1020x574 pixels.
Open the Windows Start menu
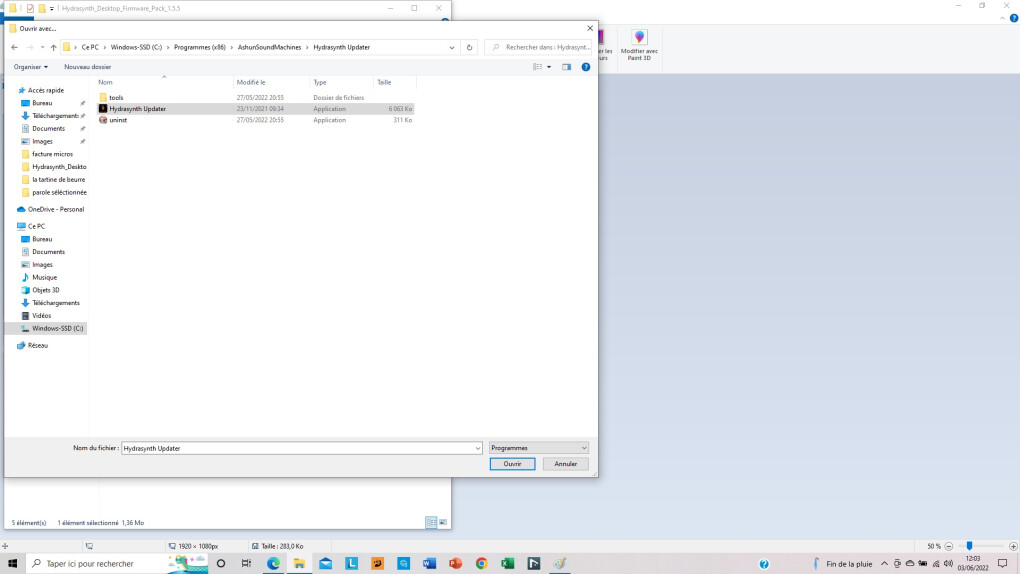coord(12,564)
